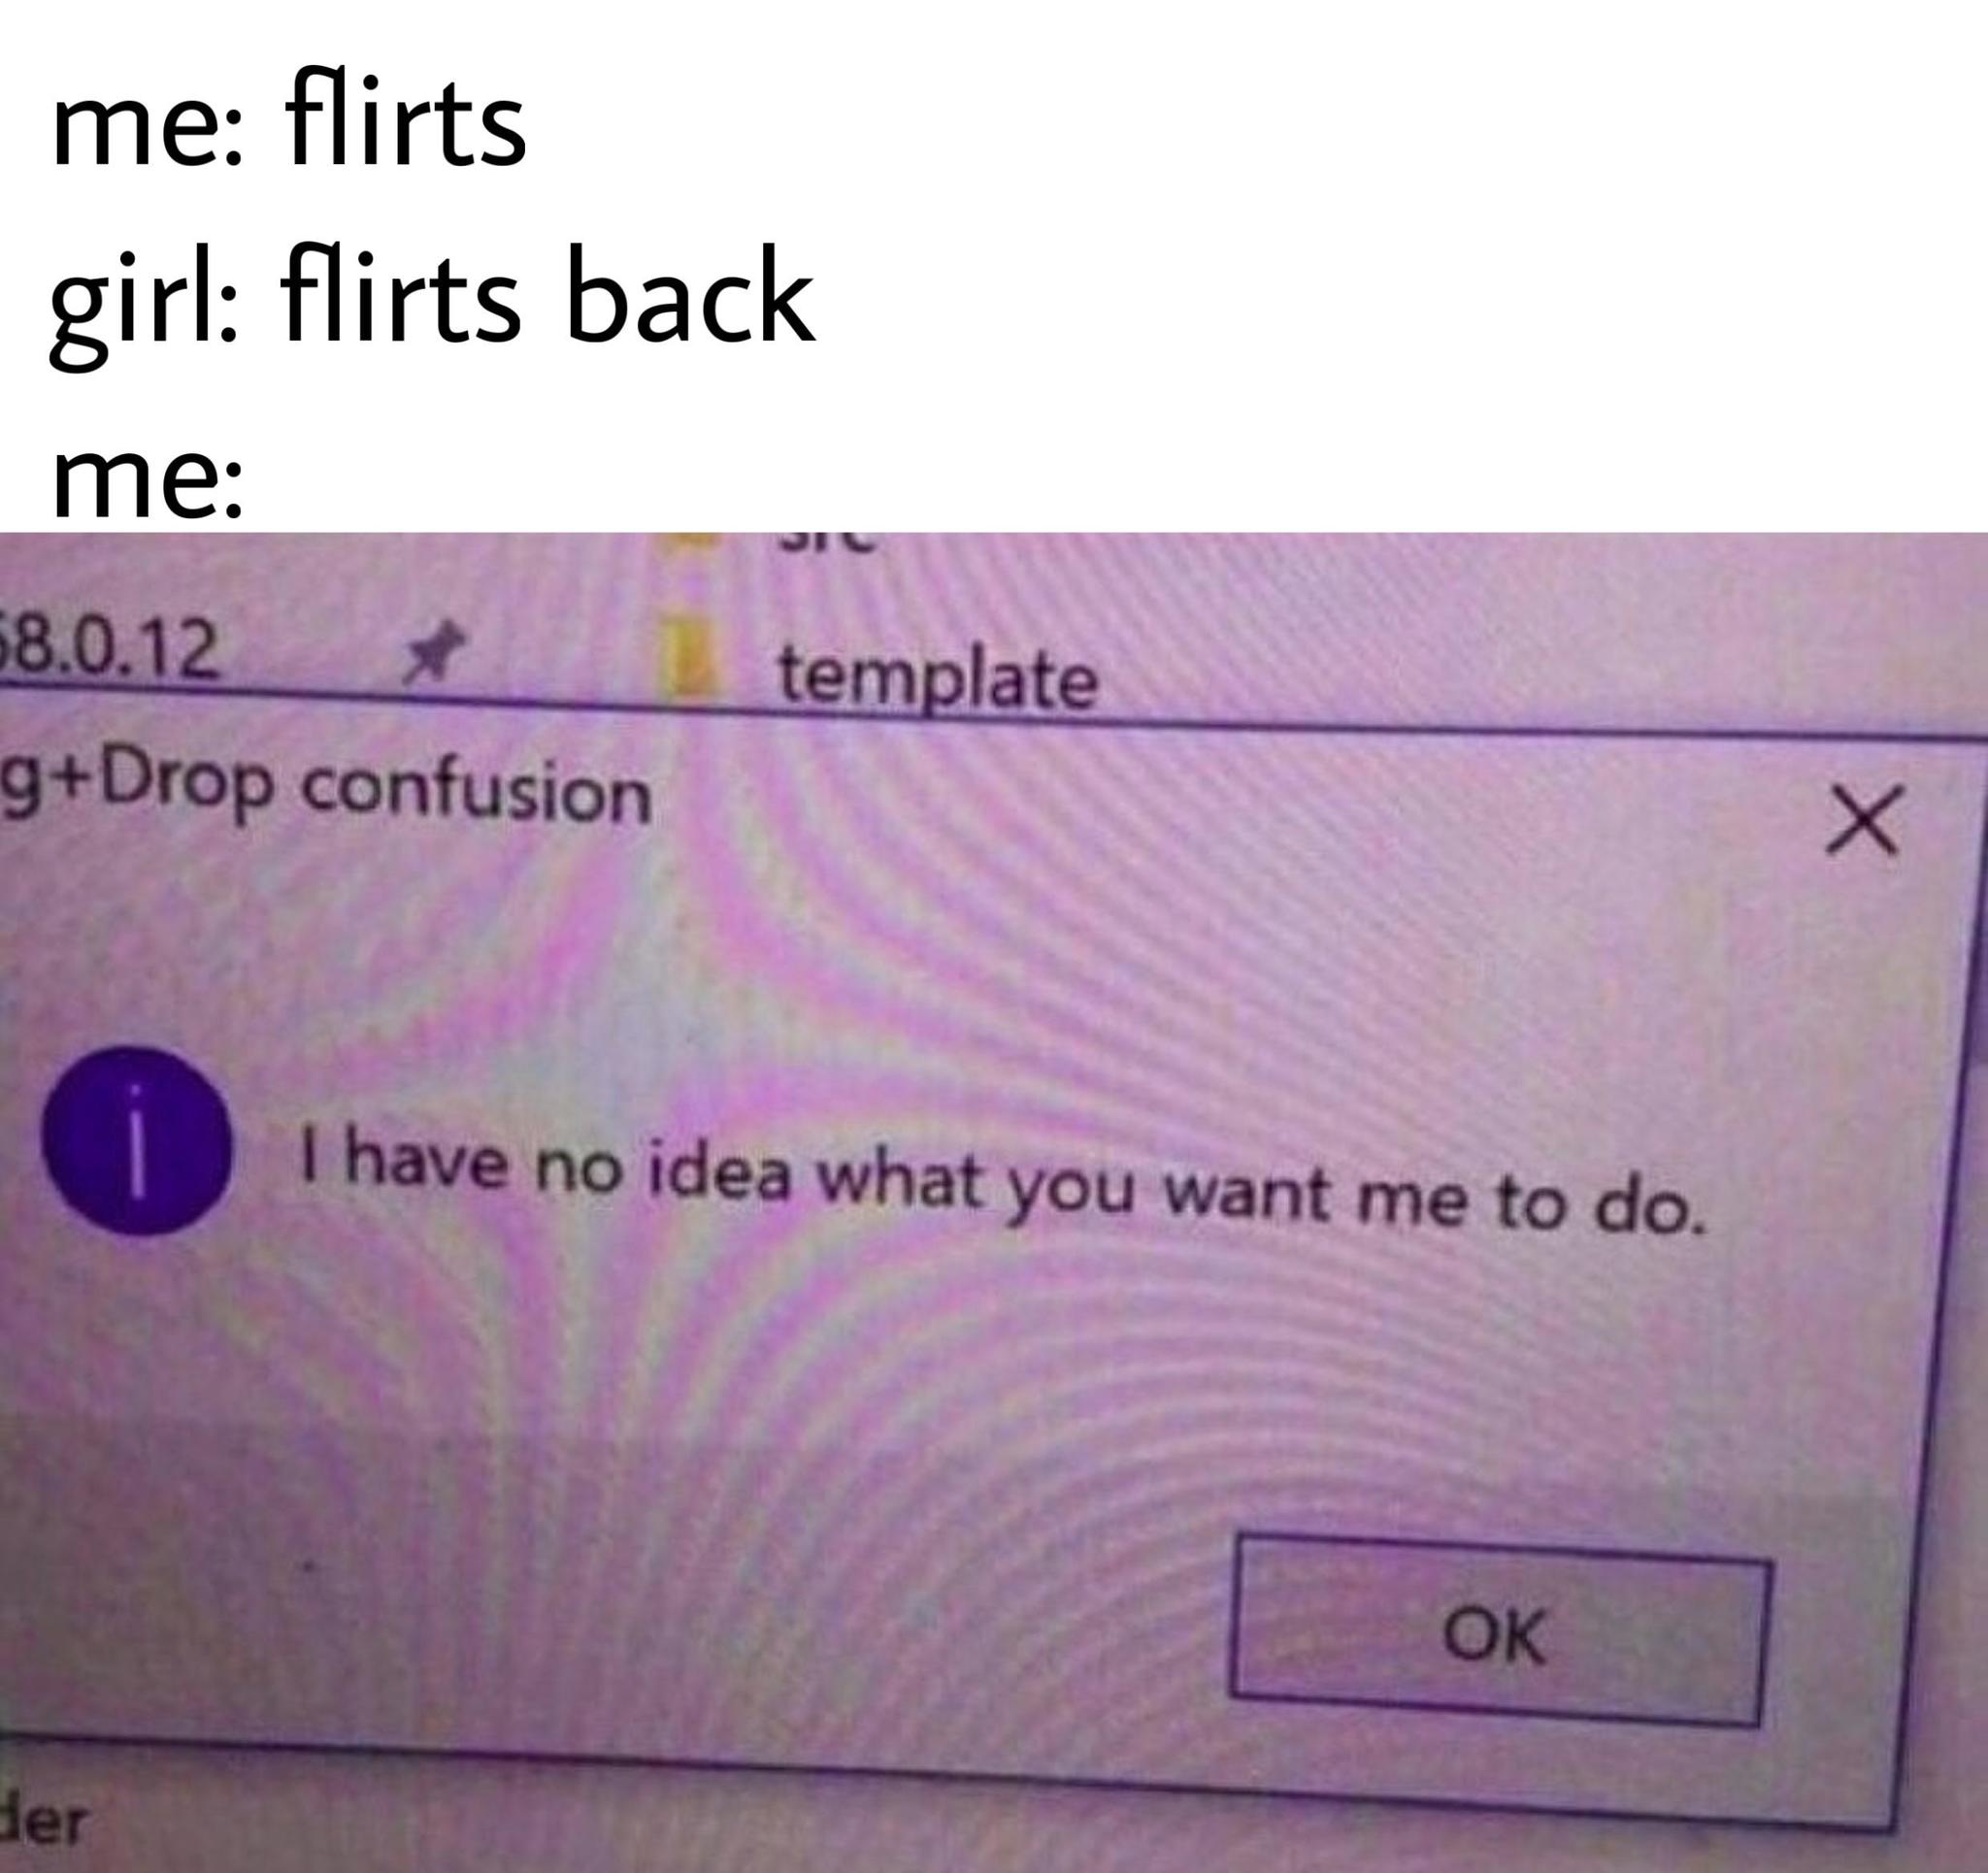Viewport: 1988px width, 1873px height.
Task: Click the 'me:' caption directly above photo
Action: click(x=147, y=480)
